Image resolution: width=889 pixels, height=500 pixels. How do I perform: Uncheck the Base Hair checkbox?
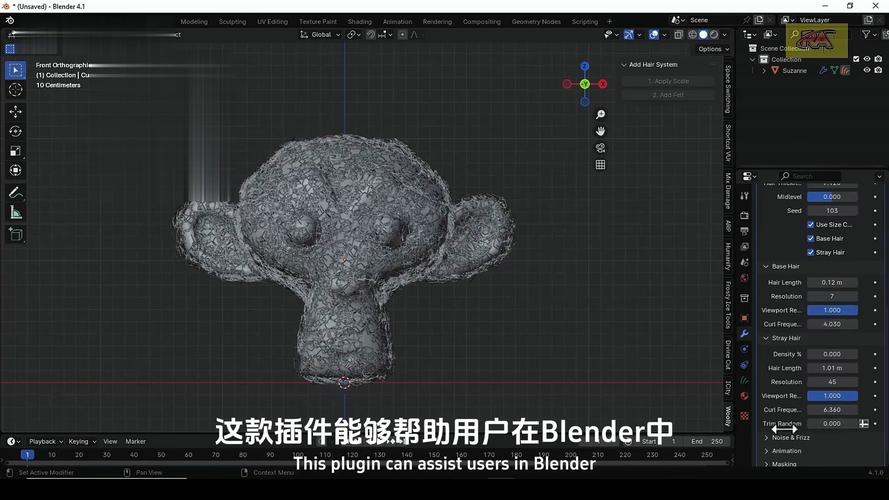(x=811, y=239)
